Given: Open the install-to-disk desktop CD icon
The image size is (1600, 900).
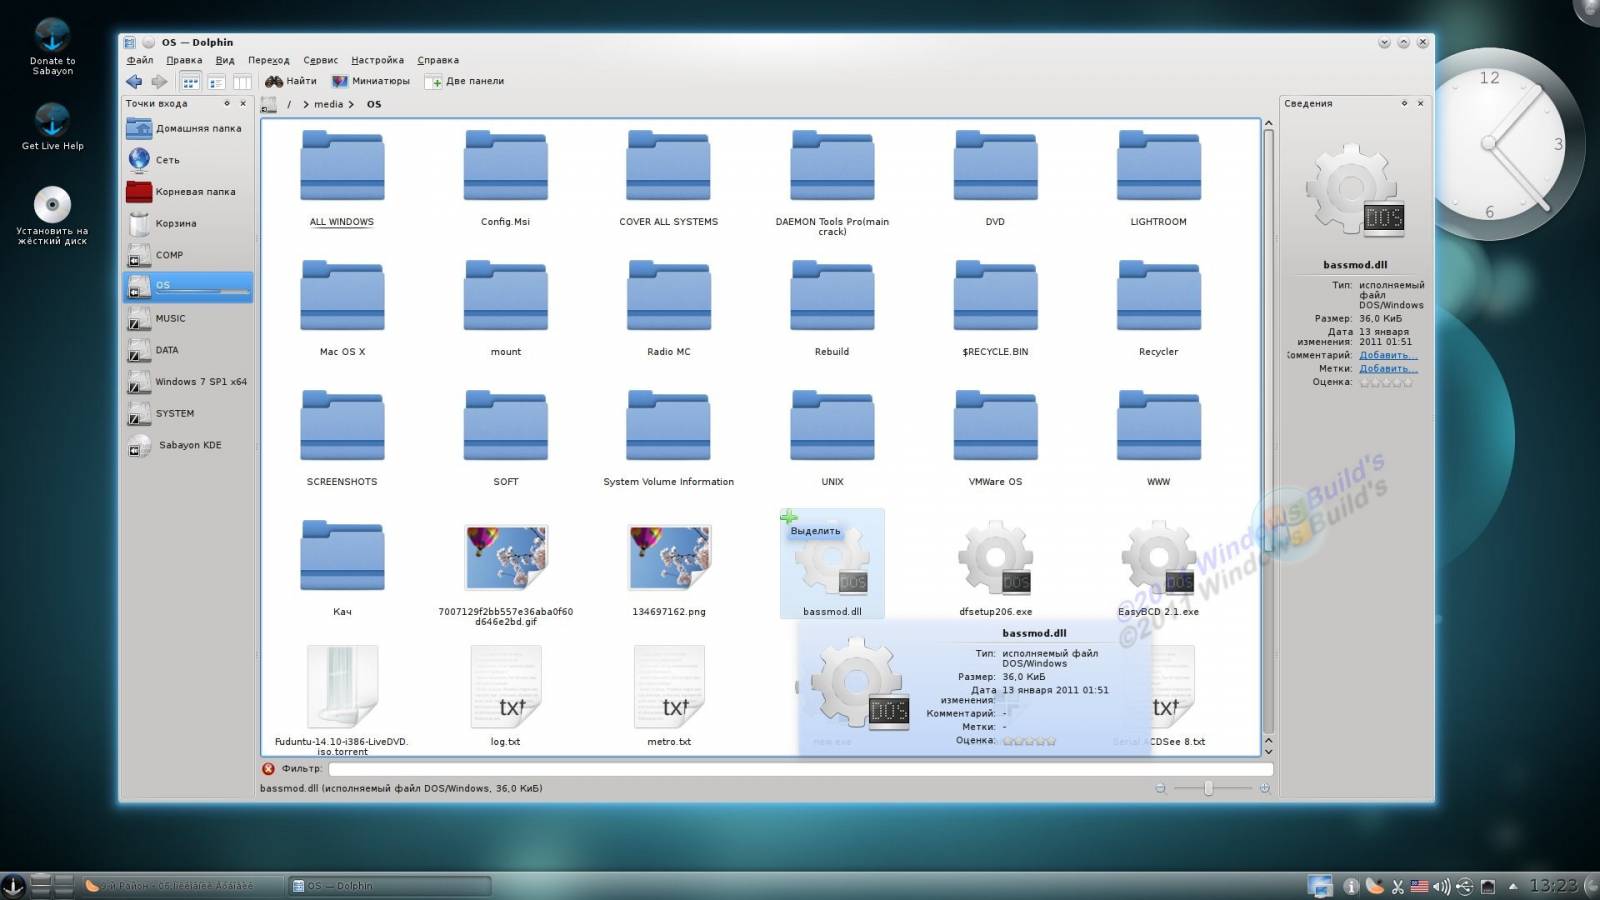Looking at the screenshot, I should click(52, 215).
